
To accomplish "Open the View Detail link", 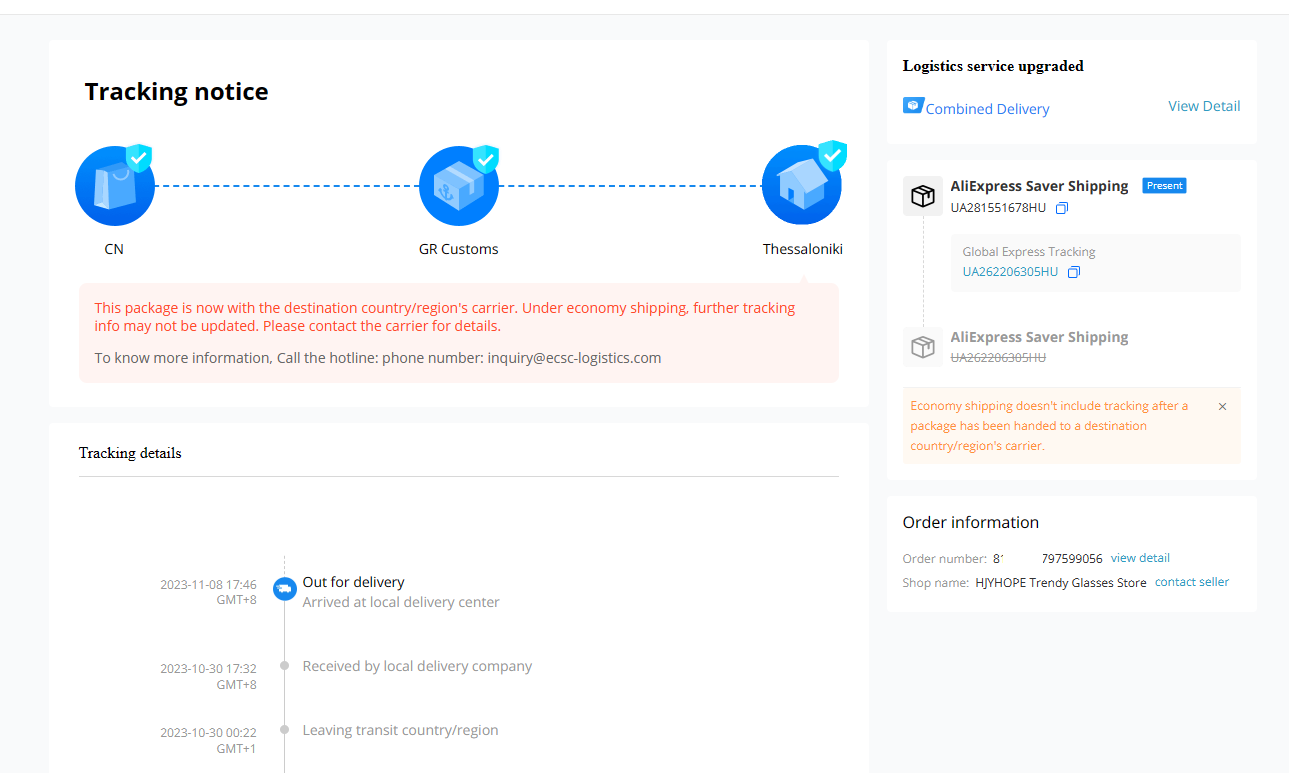I will click(x=1204, y=106).
